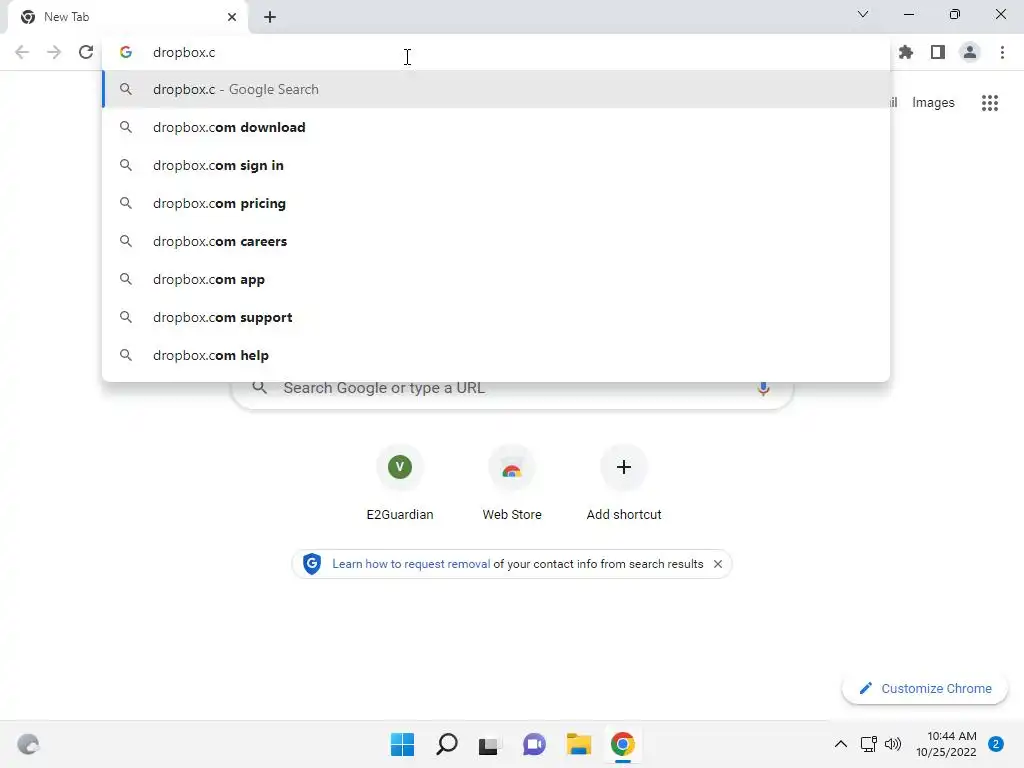The image size is (1024, 768).
Task: Open Chrome's three-dot menu
Action: (x=1002, y=52)
